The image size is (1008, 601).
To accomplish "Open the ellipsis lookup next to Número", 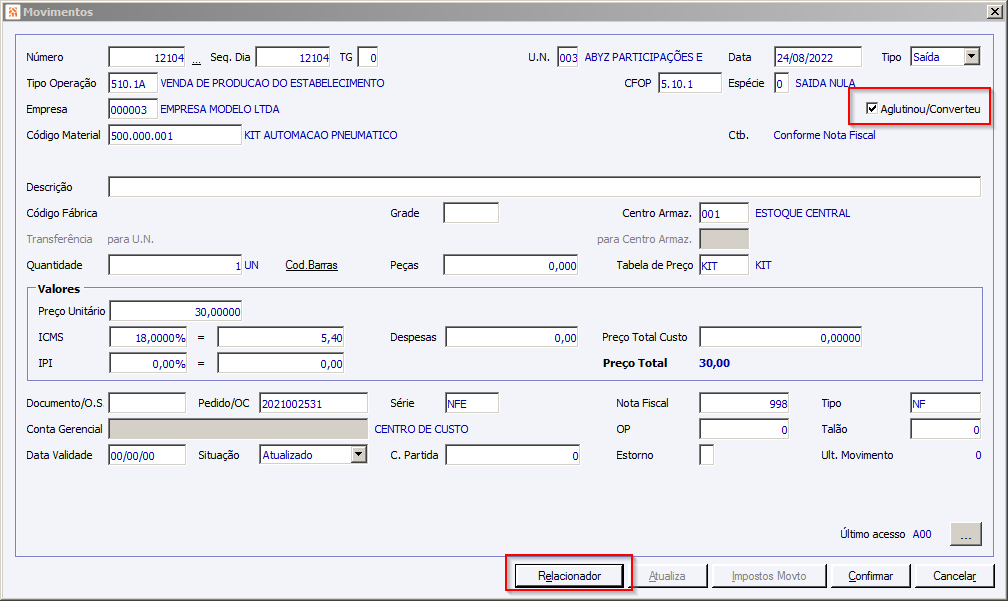I will (196, 60).
